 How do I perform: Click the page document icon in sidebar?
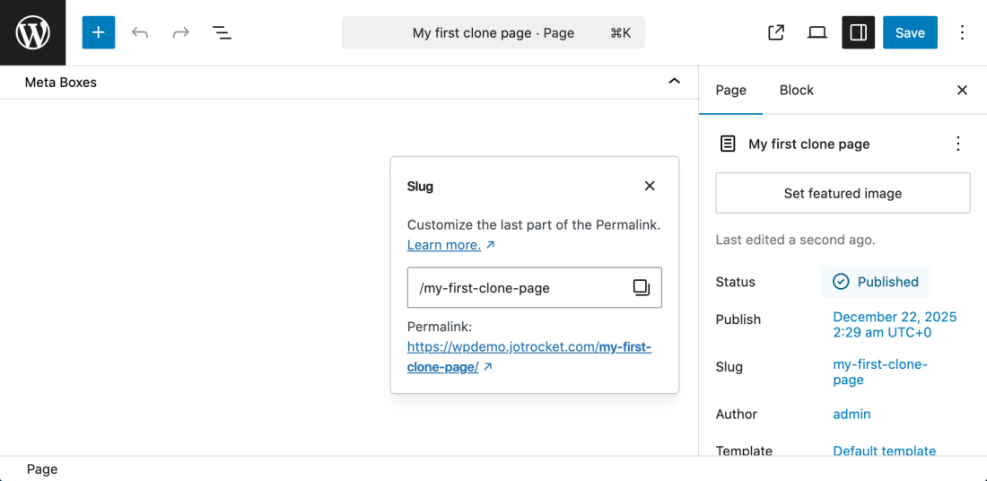[x=727, y=144]
